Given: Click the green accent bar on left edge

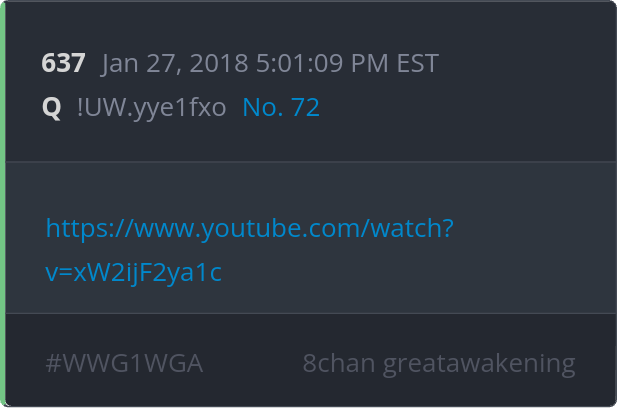Looking at the screenshot, I should (x=3, y=204).
